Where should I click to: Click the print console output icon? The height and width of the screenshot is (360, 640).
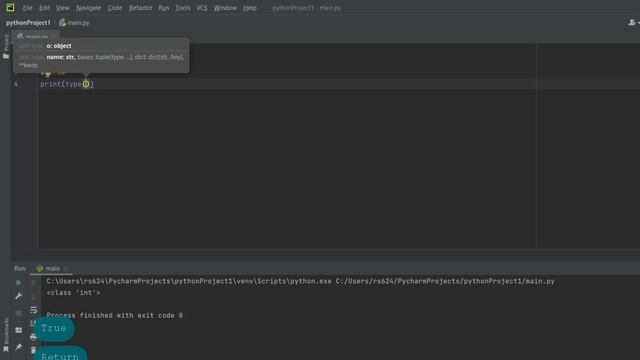click(x=33, y=337)
